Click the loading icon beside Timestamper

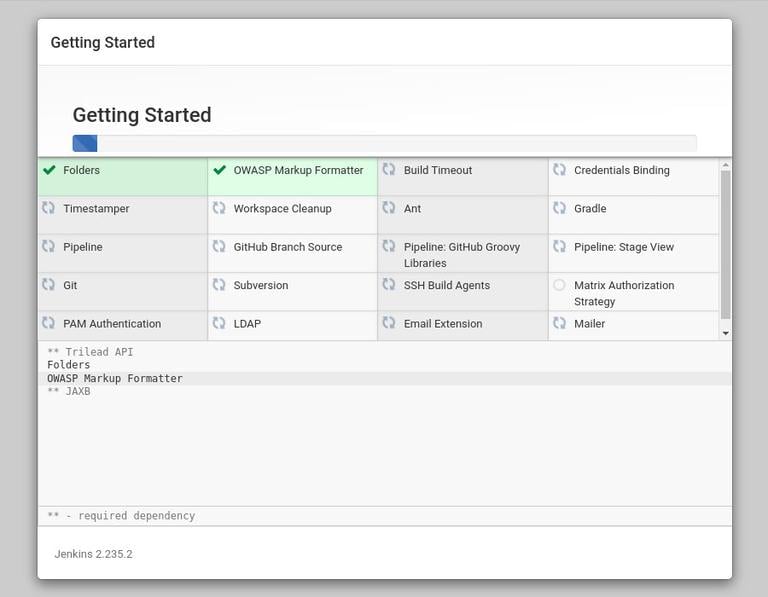[48, 208]
